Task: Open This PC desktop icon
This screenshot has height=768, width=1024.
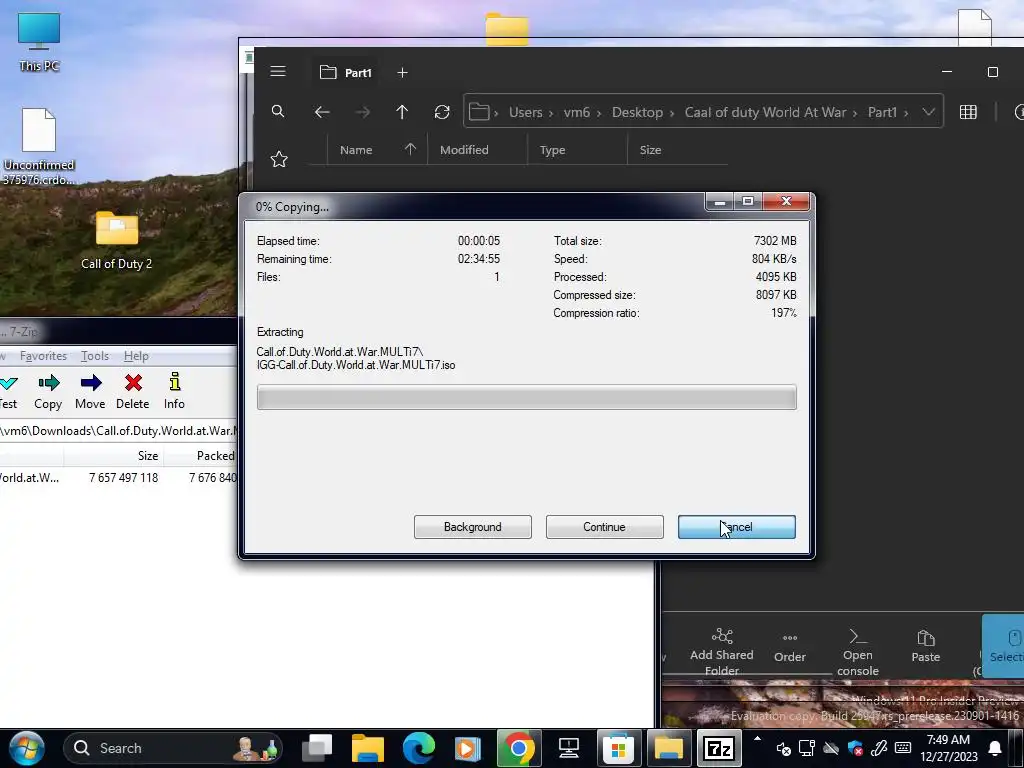Action: pos(39,42)
